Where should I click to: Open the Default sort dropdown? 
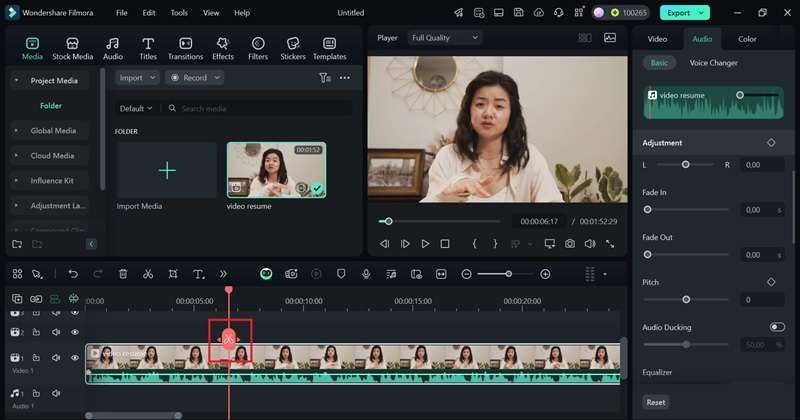[x=136, y=108]
